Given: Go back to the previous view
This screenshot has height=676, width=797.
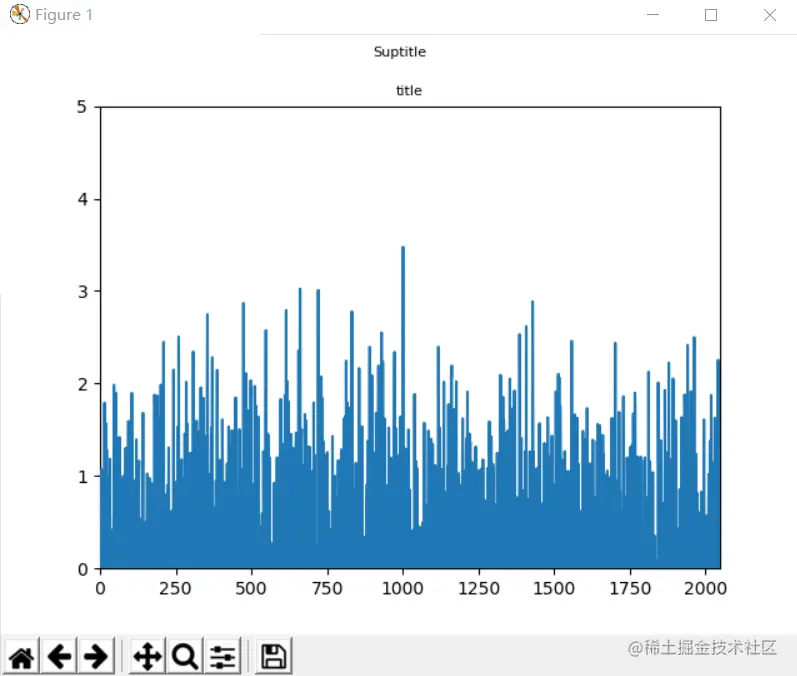Looking at the screenshot, I should click(x=59, y=656).
